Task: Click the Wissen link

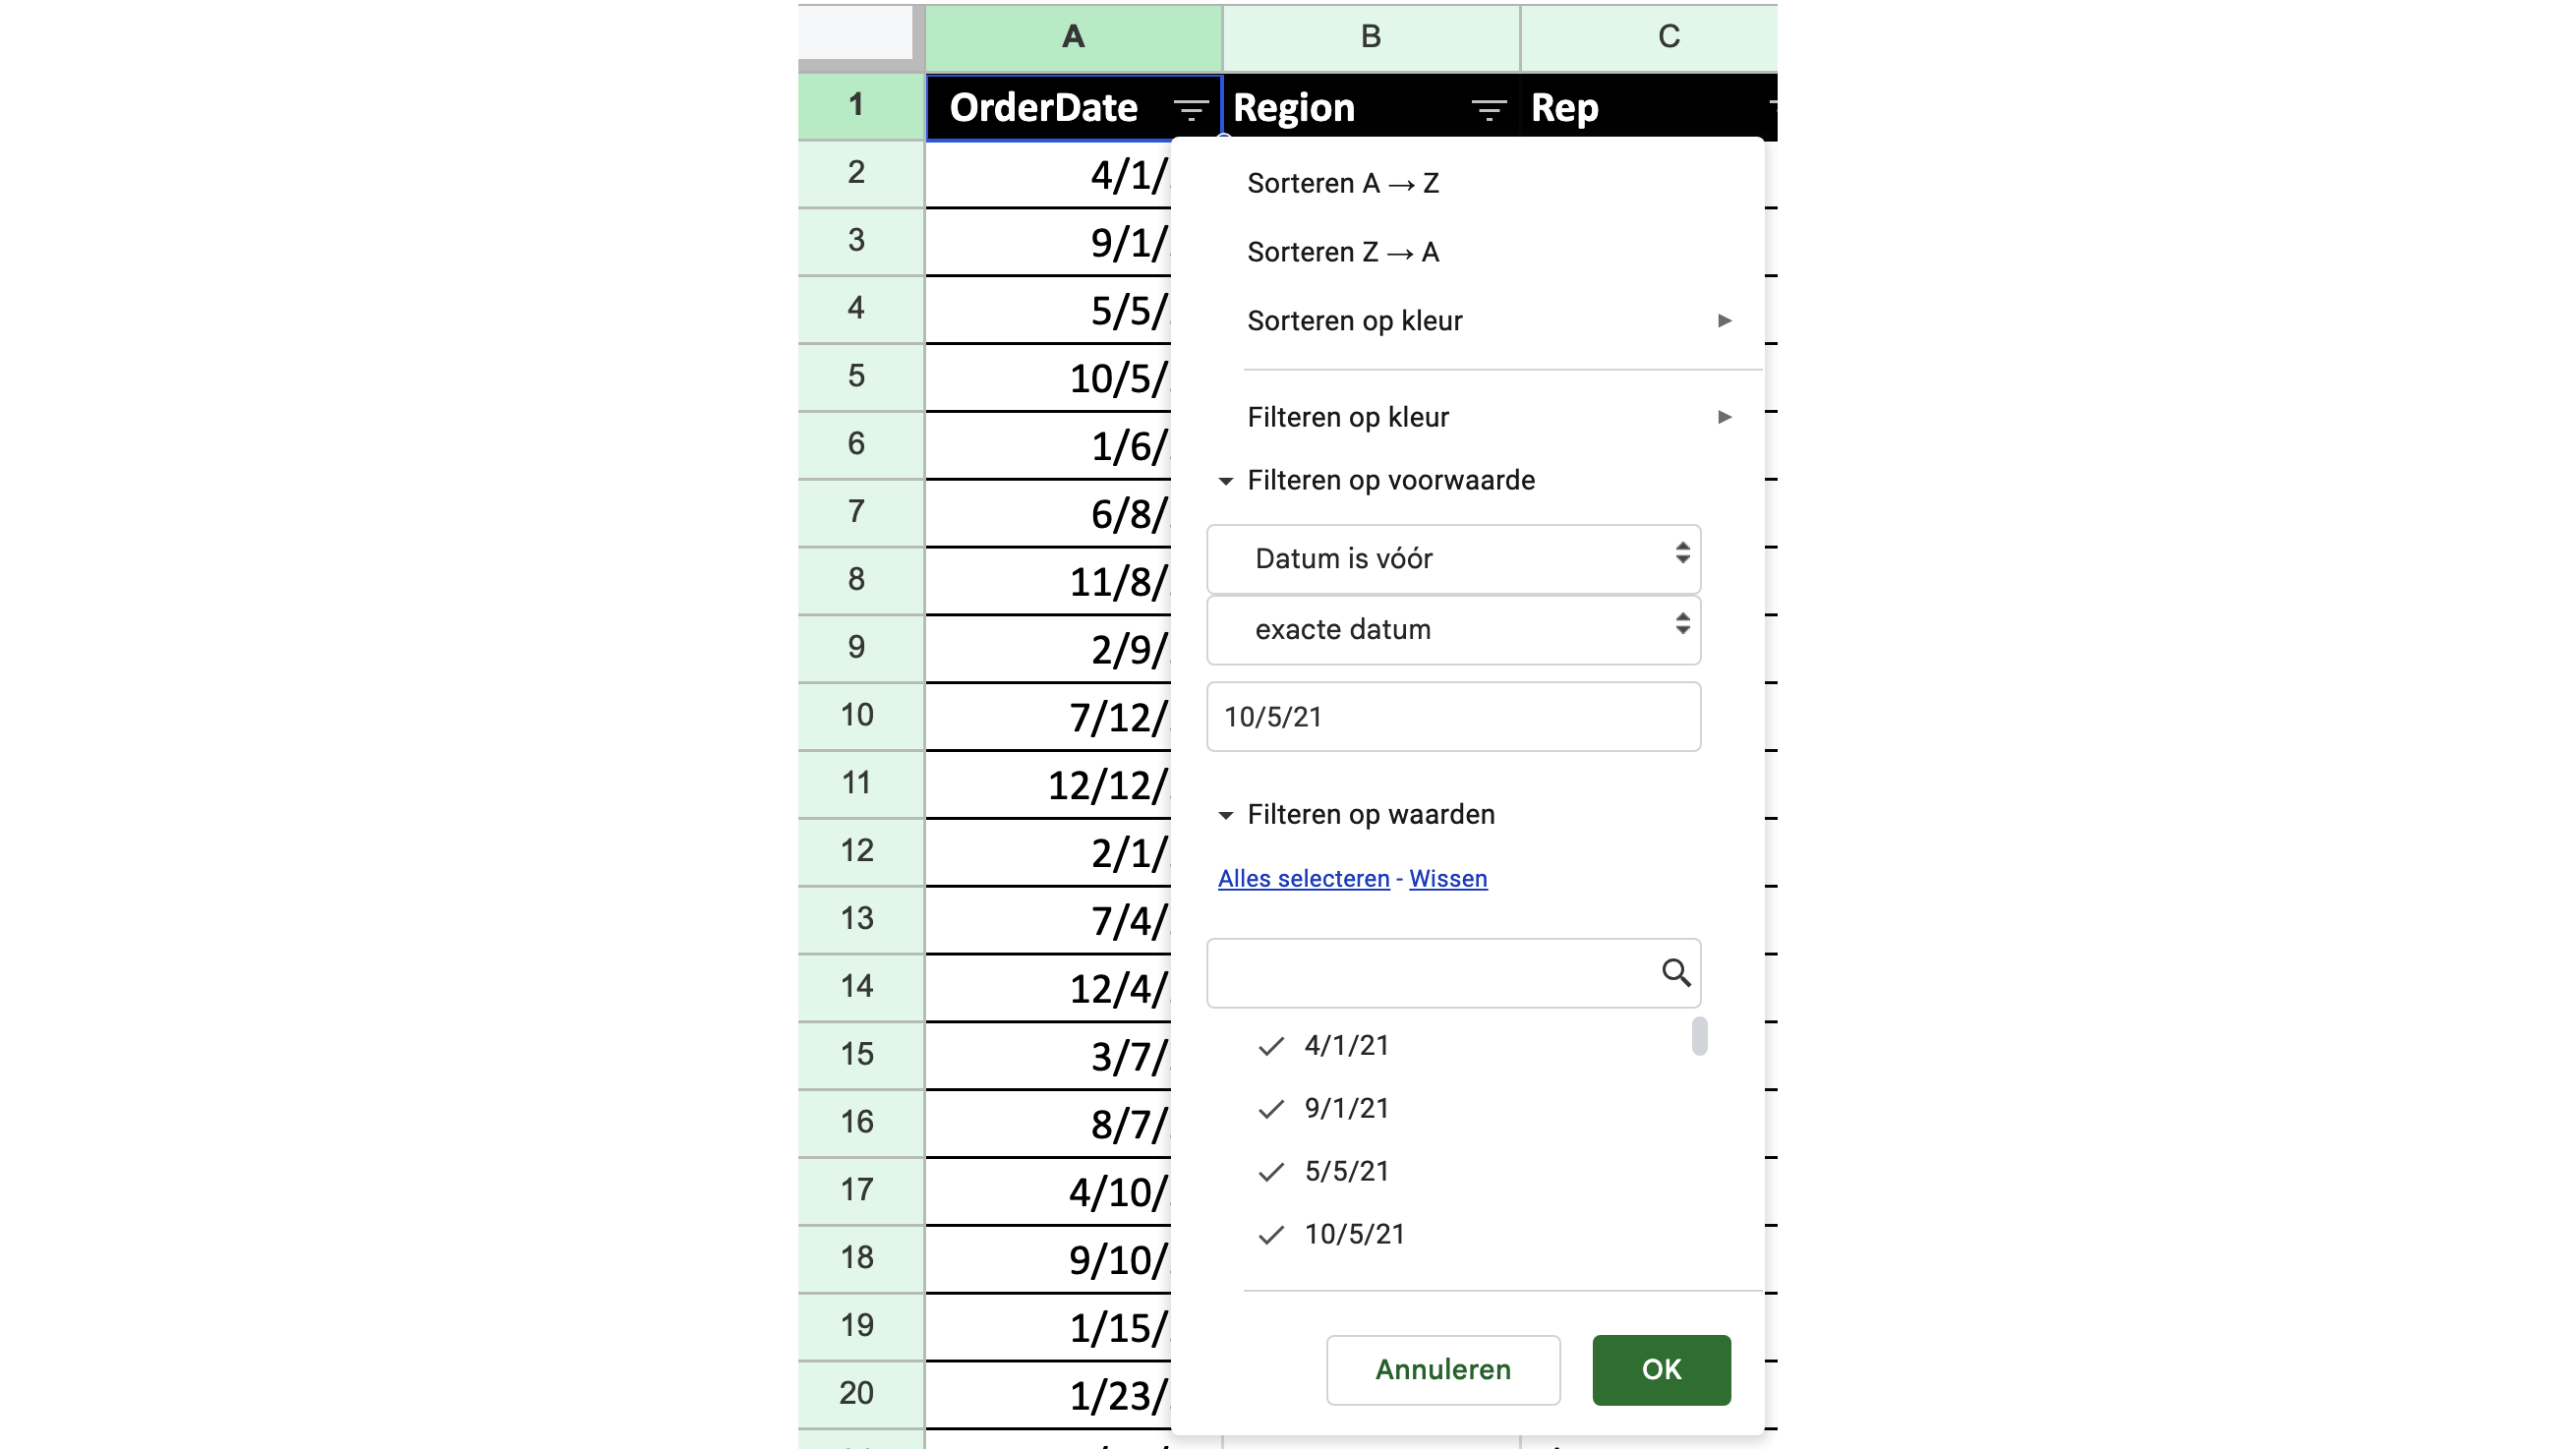Action: point(1447,879)
